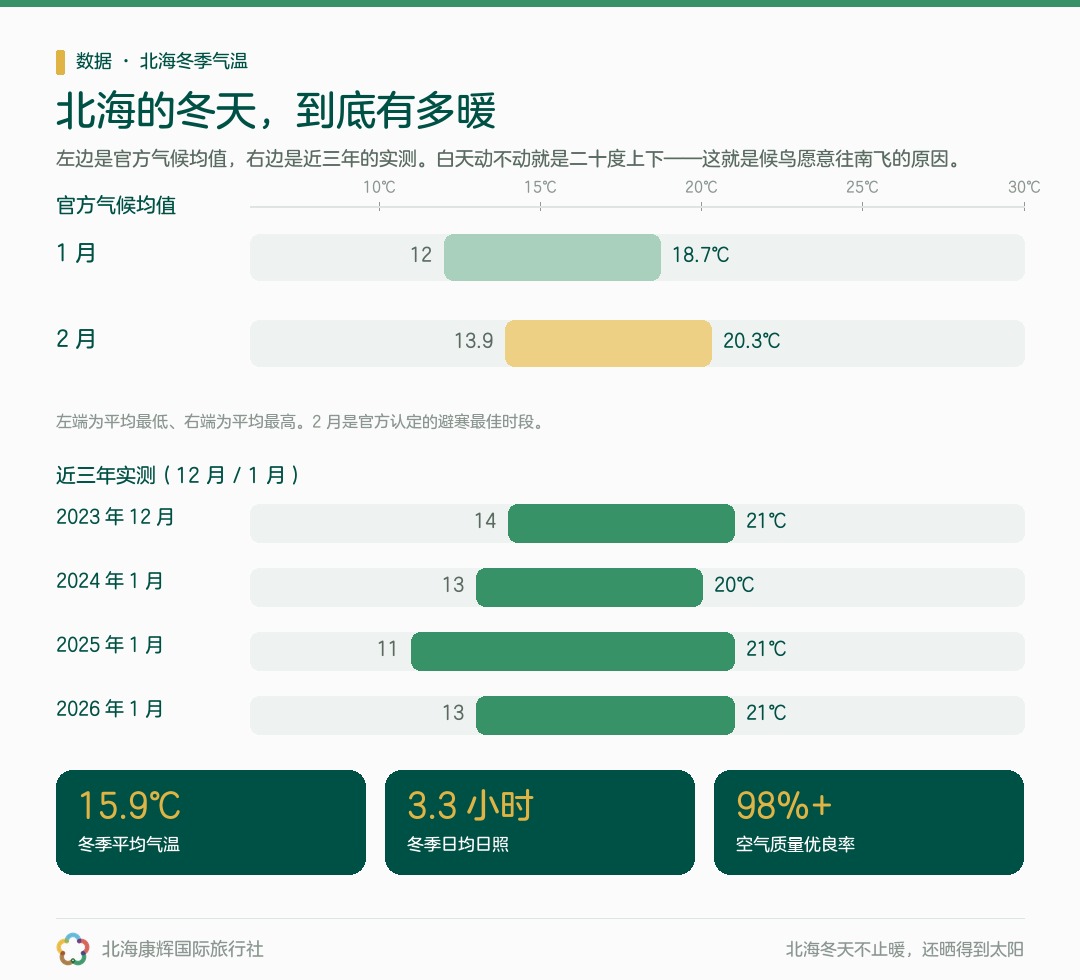This screenshot has width=1080, height=980.
Task: Click the light green 1 月 temperature bar
Action: [552, 258]
